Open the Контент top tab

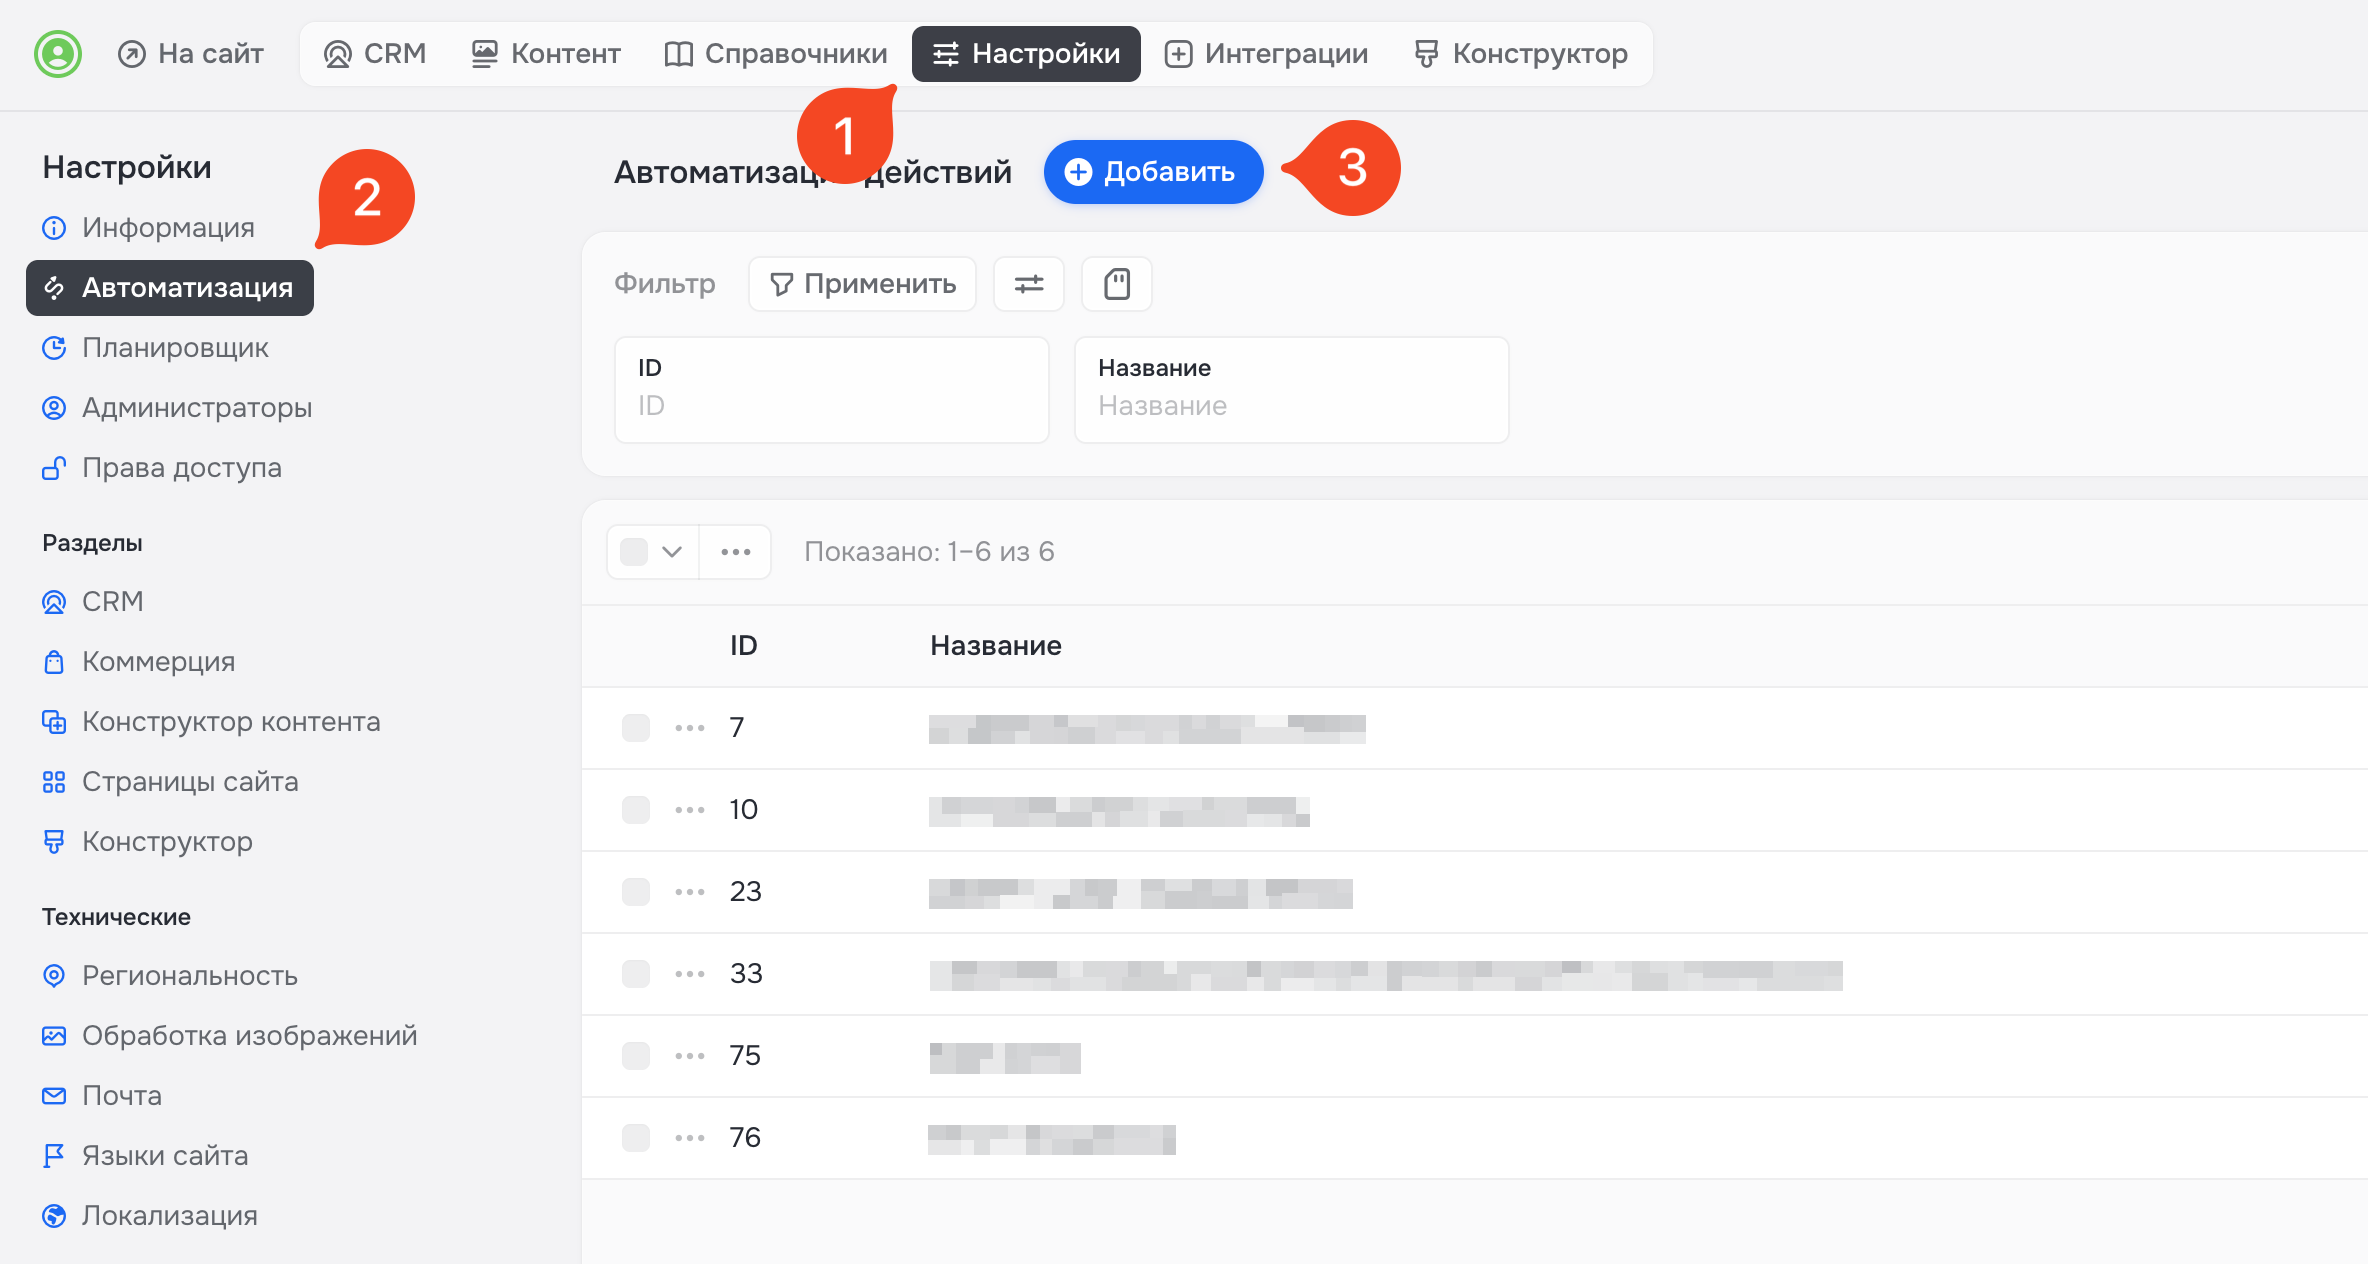tap(546, 54)
